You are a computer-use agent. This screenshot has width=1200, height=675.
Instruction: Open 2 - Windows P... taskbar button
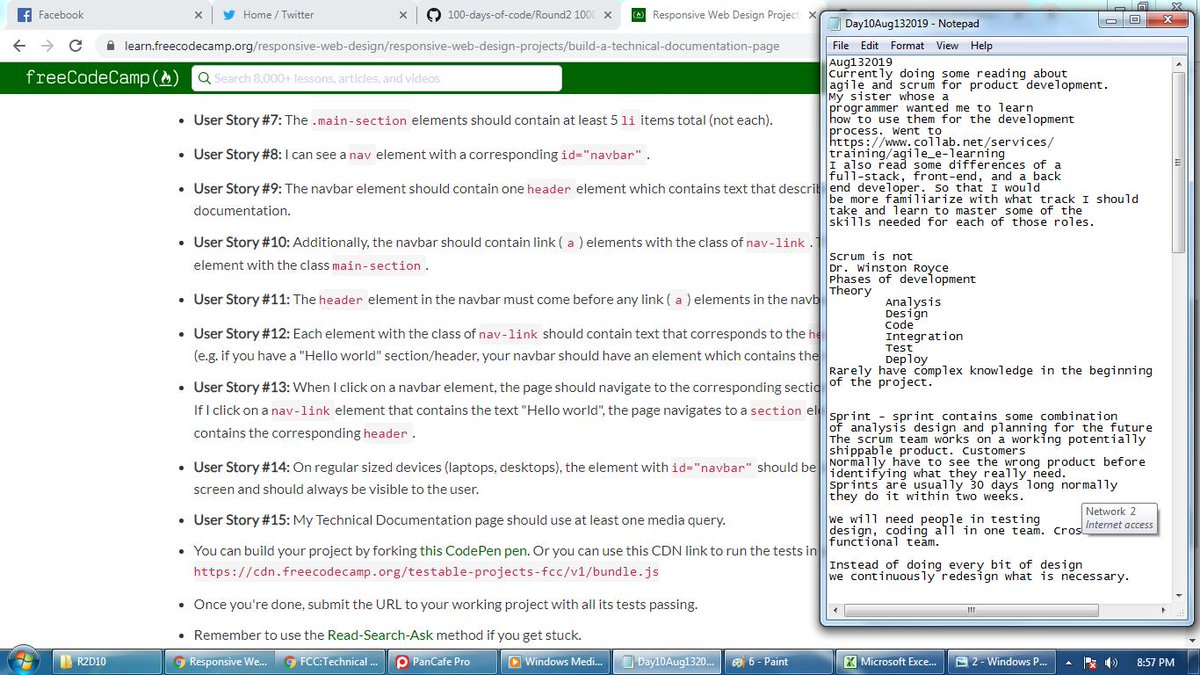point(1002,661)
